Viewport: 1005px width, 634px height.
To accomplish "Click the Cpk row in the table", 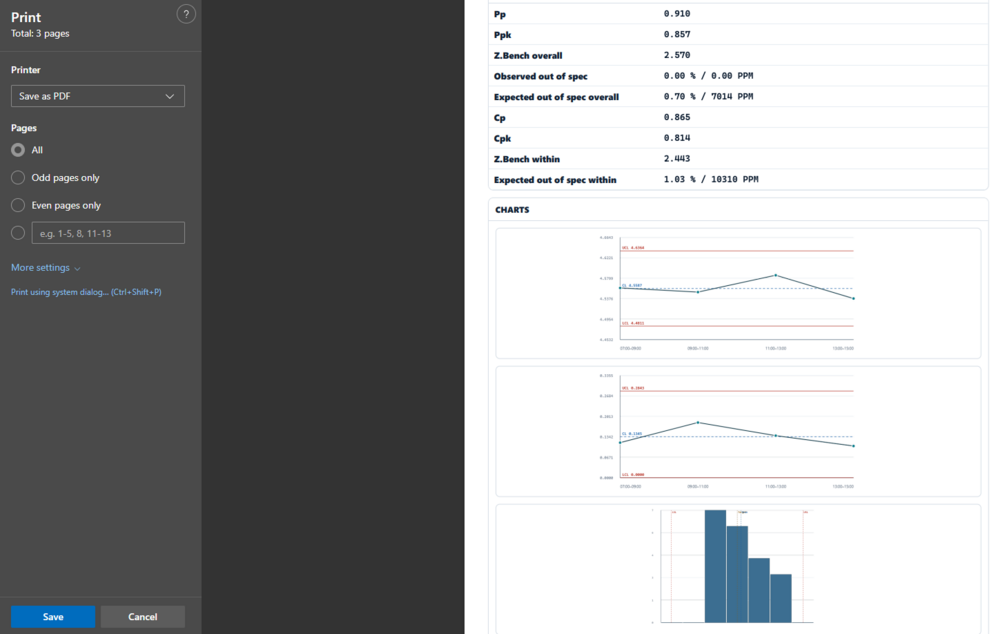I will tap(738, 138).
